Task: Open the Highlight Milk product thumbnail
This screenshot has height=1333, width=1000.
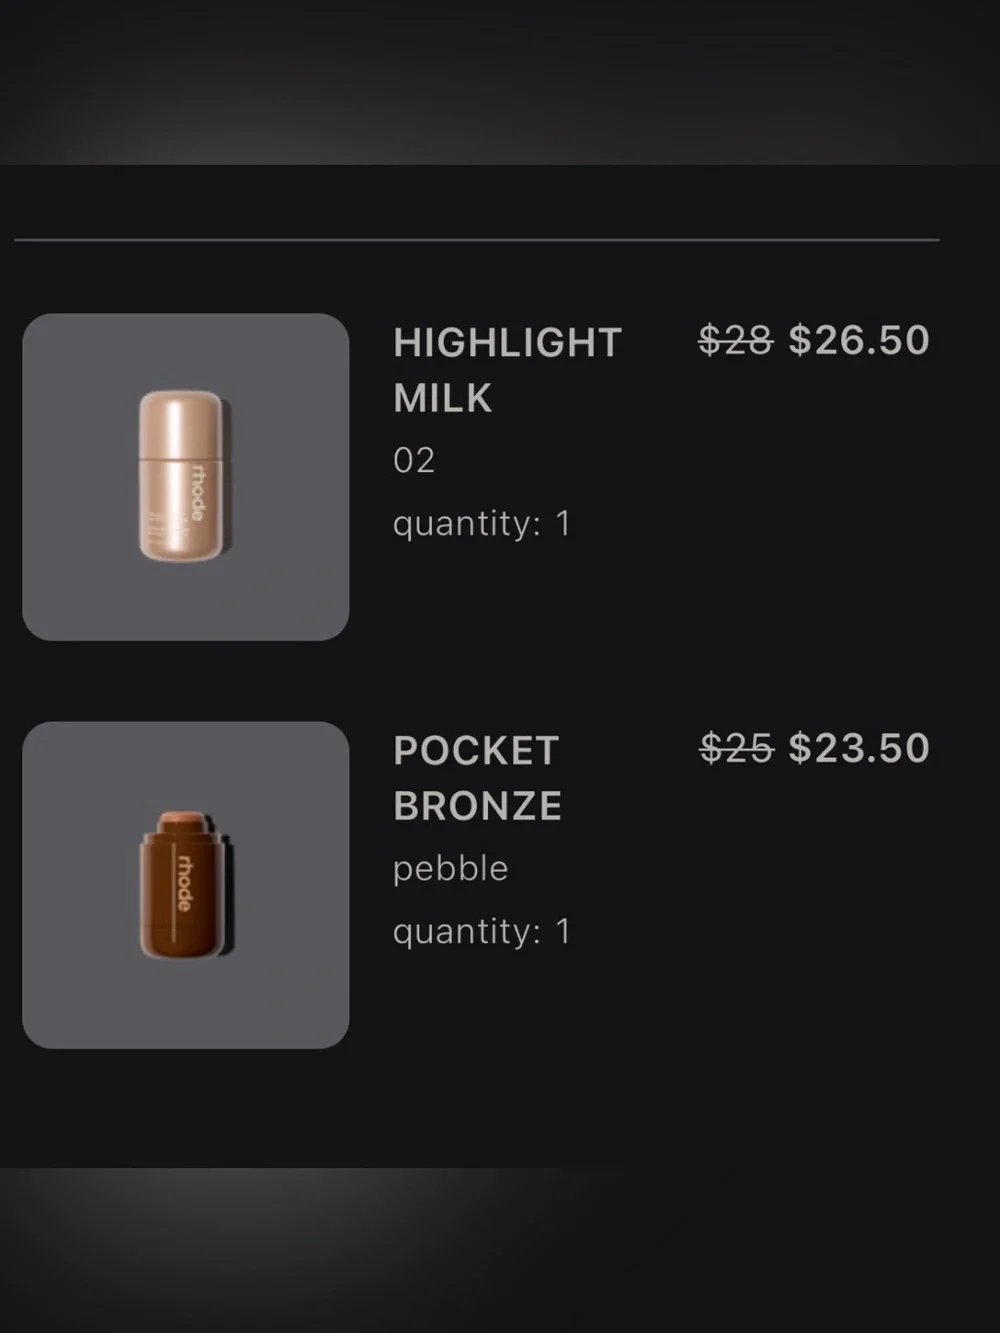Action: coord(186,477)
